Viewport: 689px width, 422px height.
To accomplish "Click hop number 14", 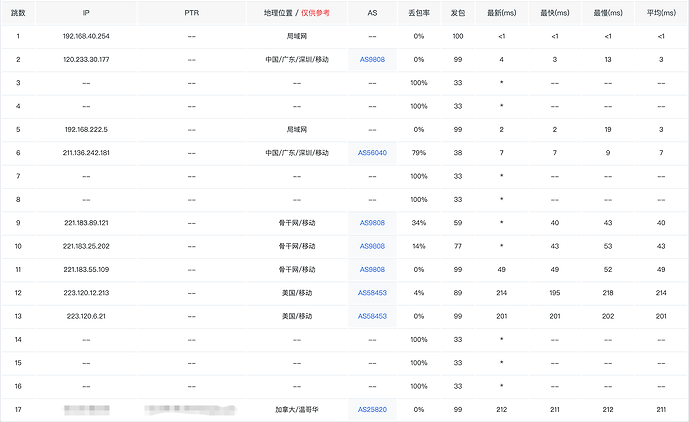I will (x=18, y=339).
